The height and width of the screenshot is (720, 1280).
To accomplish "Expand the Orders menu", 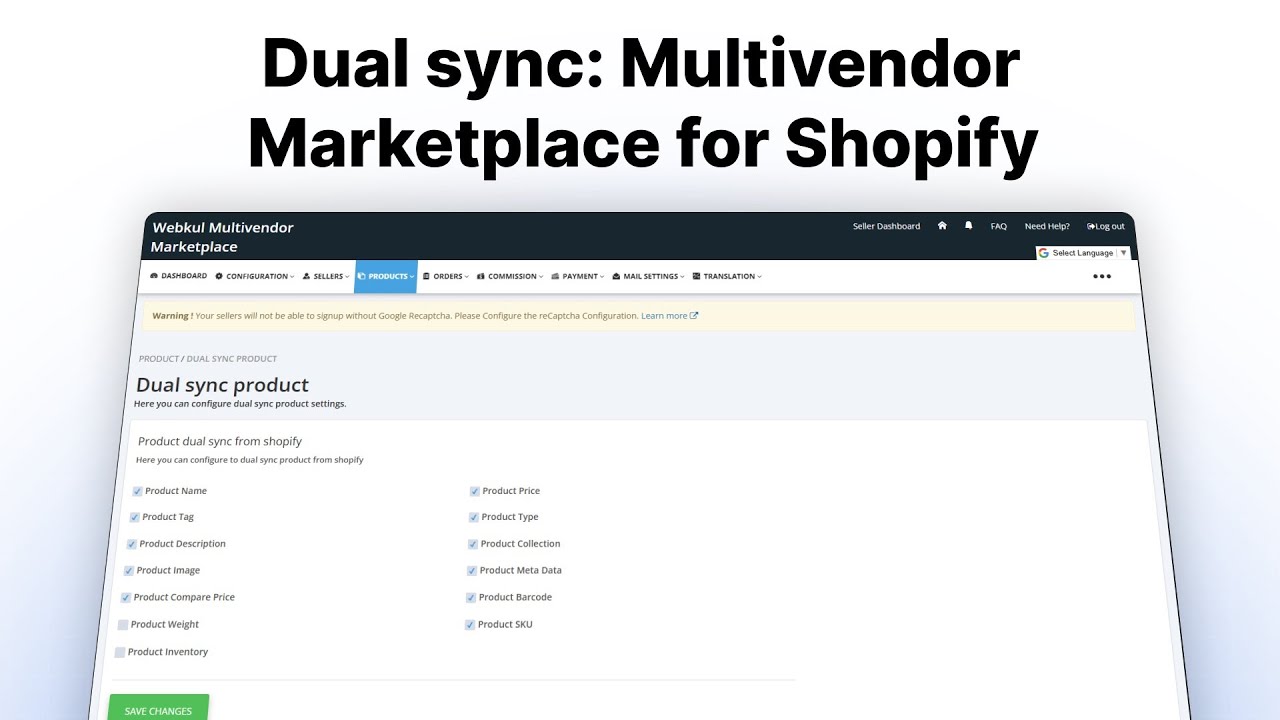I will tap(445, 276).
